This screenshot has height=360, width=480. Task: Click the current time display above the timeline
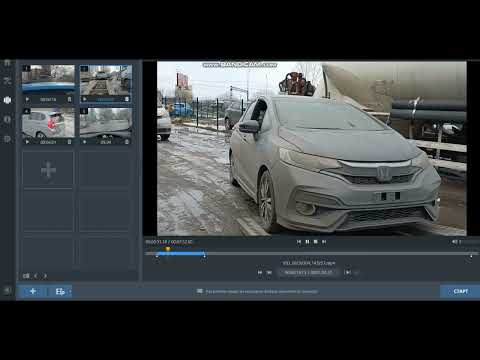point(169,242)
